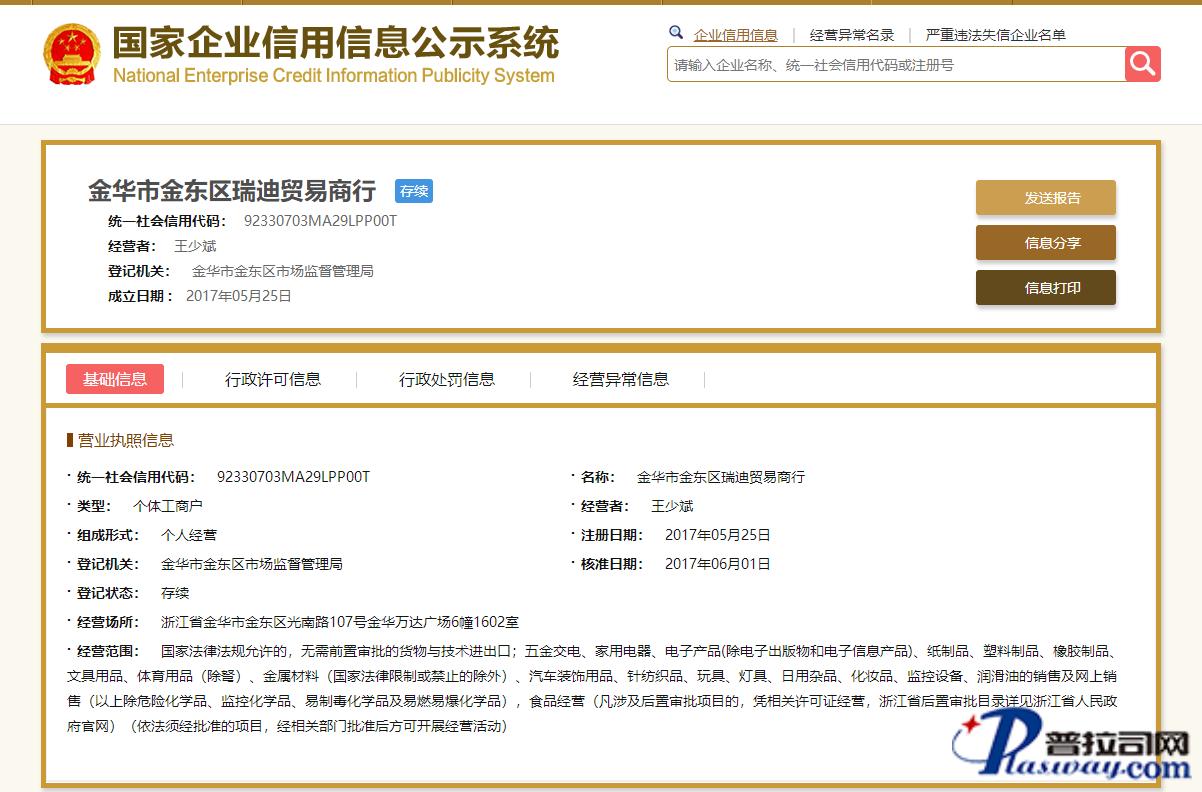Click the small magnifier icon beside 企业信用信息
Image resolution: width=1202 pixels, height=792 pixels.
[676, 33]
